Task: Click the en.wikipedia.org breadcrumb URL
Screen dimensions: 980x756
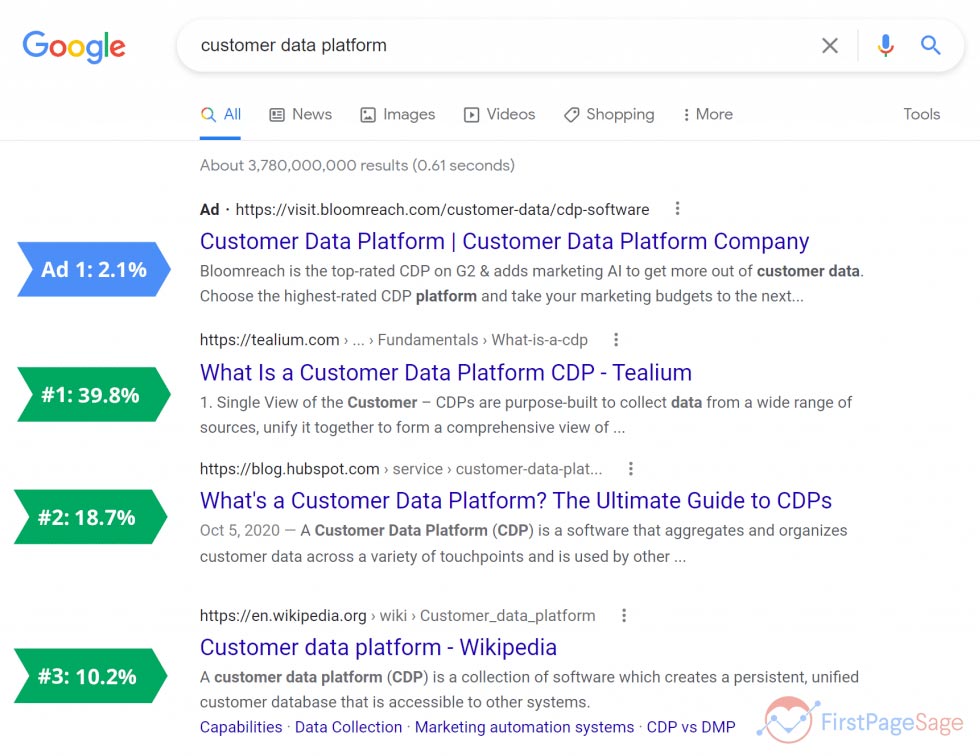Action: click(398, 616)
